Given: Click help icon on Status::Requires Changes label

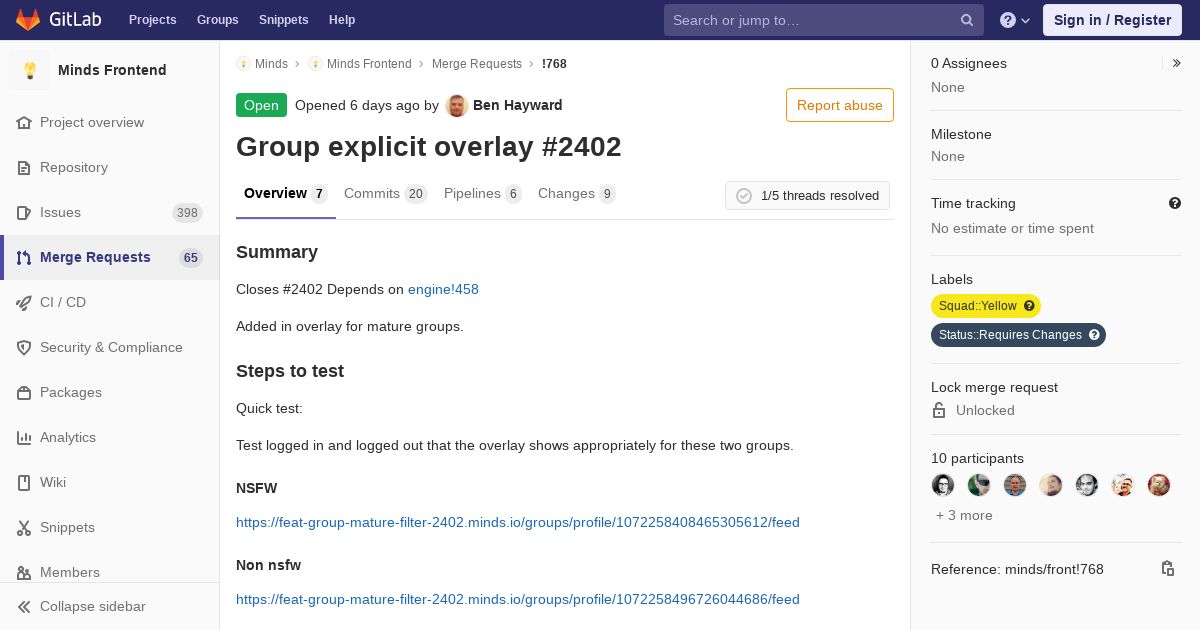Looking at the screenshot, I should [1094, 335].
